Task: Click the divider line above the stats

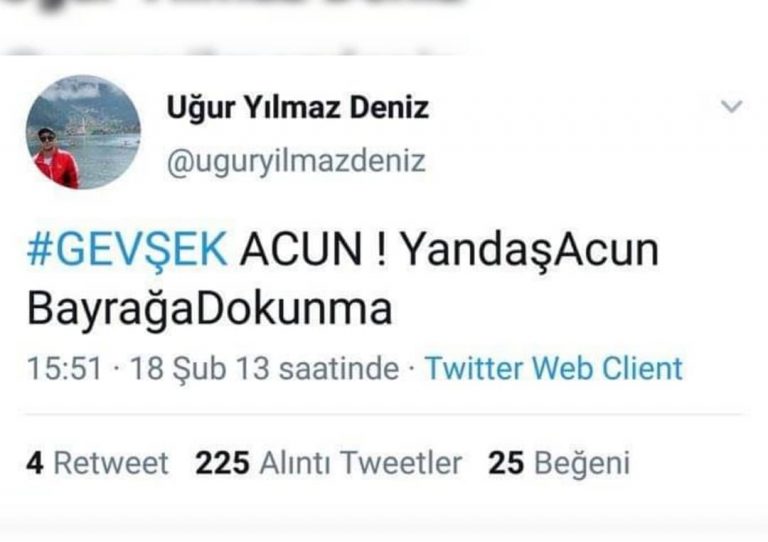Action: (x=385, y=415)
